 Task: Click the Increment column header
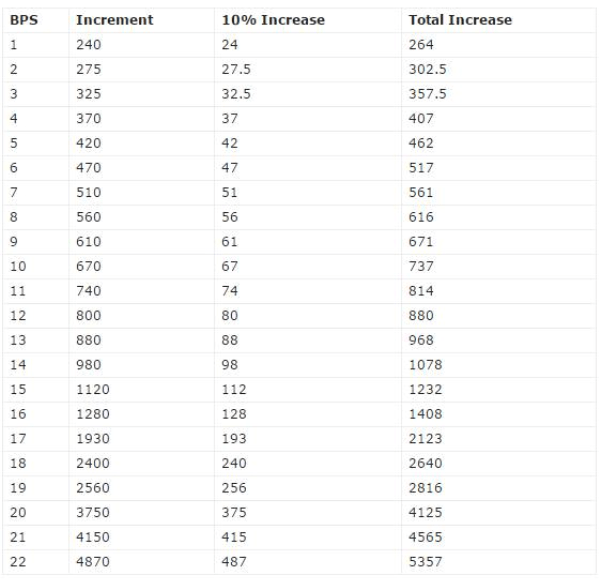pyautogui.click(x=115, y=20)
